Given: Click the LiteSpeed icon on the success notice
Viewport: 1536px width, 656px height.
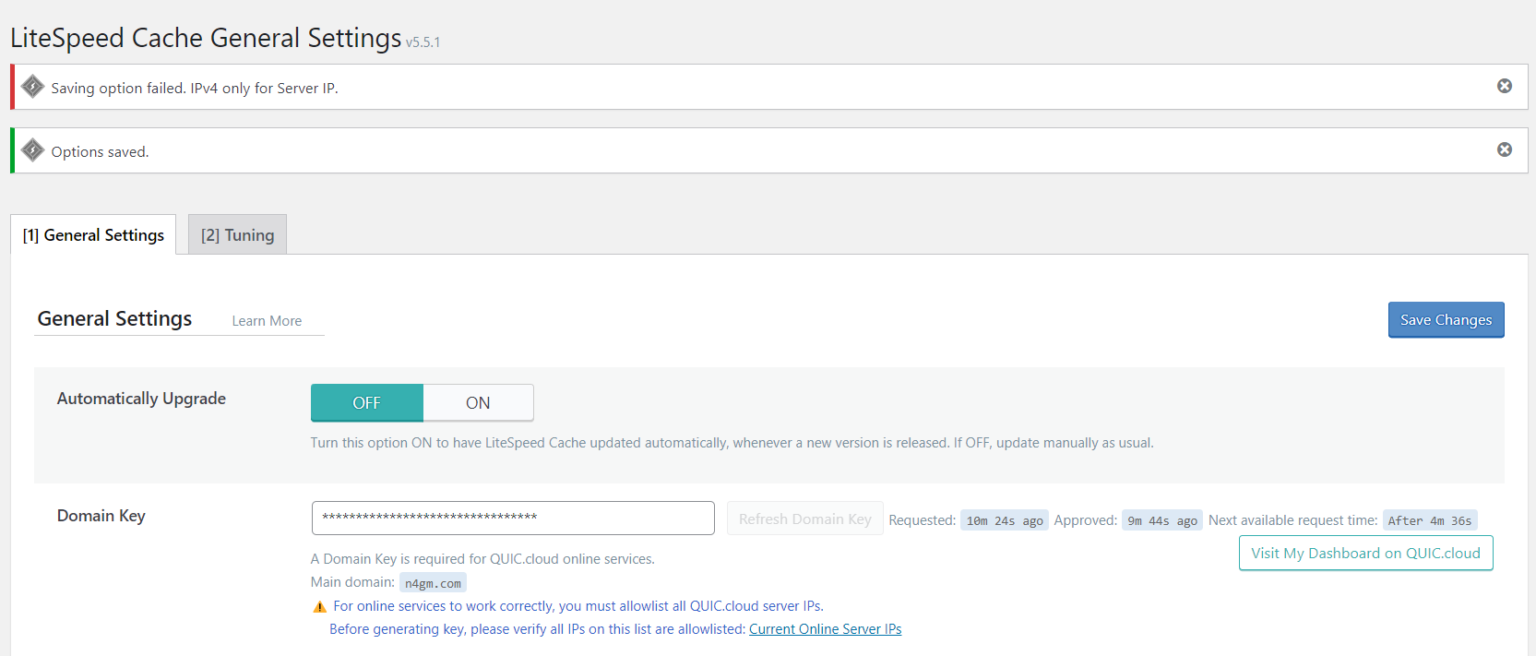Looking at the screenshot, I should tap(33, 149).
